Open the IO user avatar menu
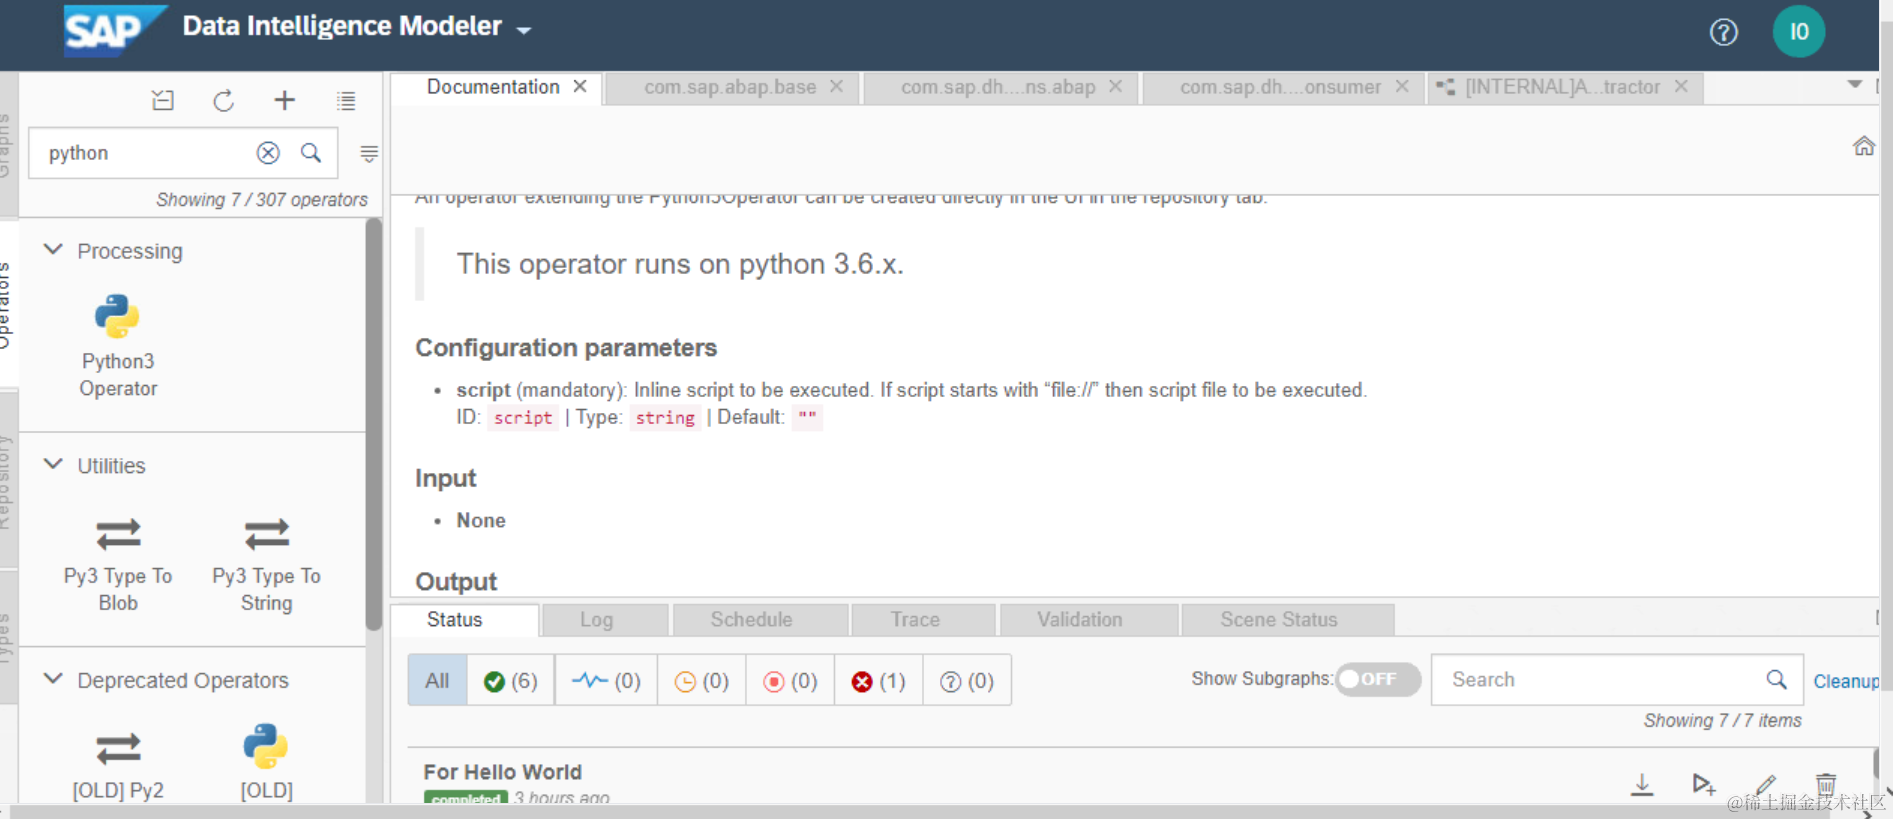Image resolution: width=1893 pixels, height=819 pixels. [x=1798, y=32]
